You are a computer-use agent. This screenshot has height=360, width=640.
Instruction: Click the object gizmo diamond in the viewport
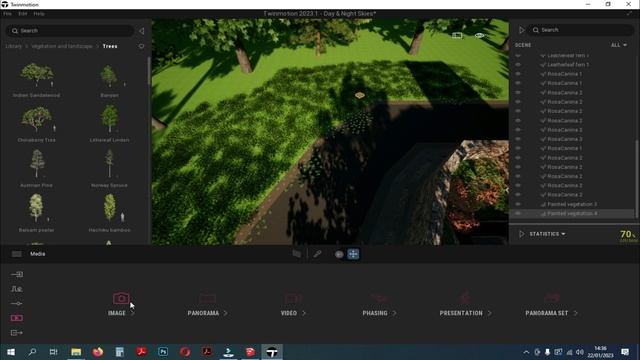point(360,95)
